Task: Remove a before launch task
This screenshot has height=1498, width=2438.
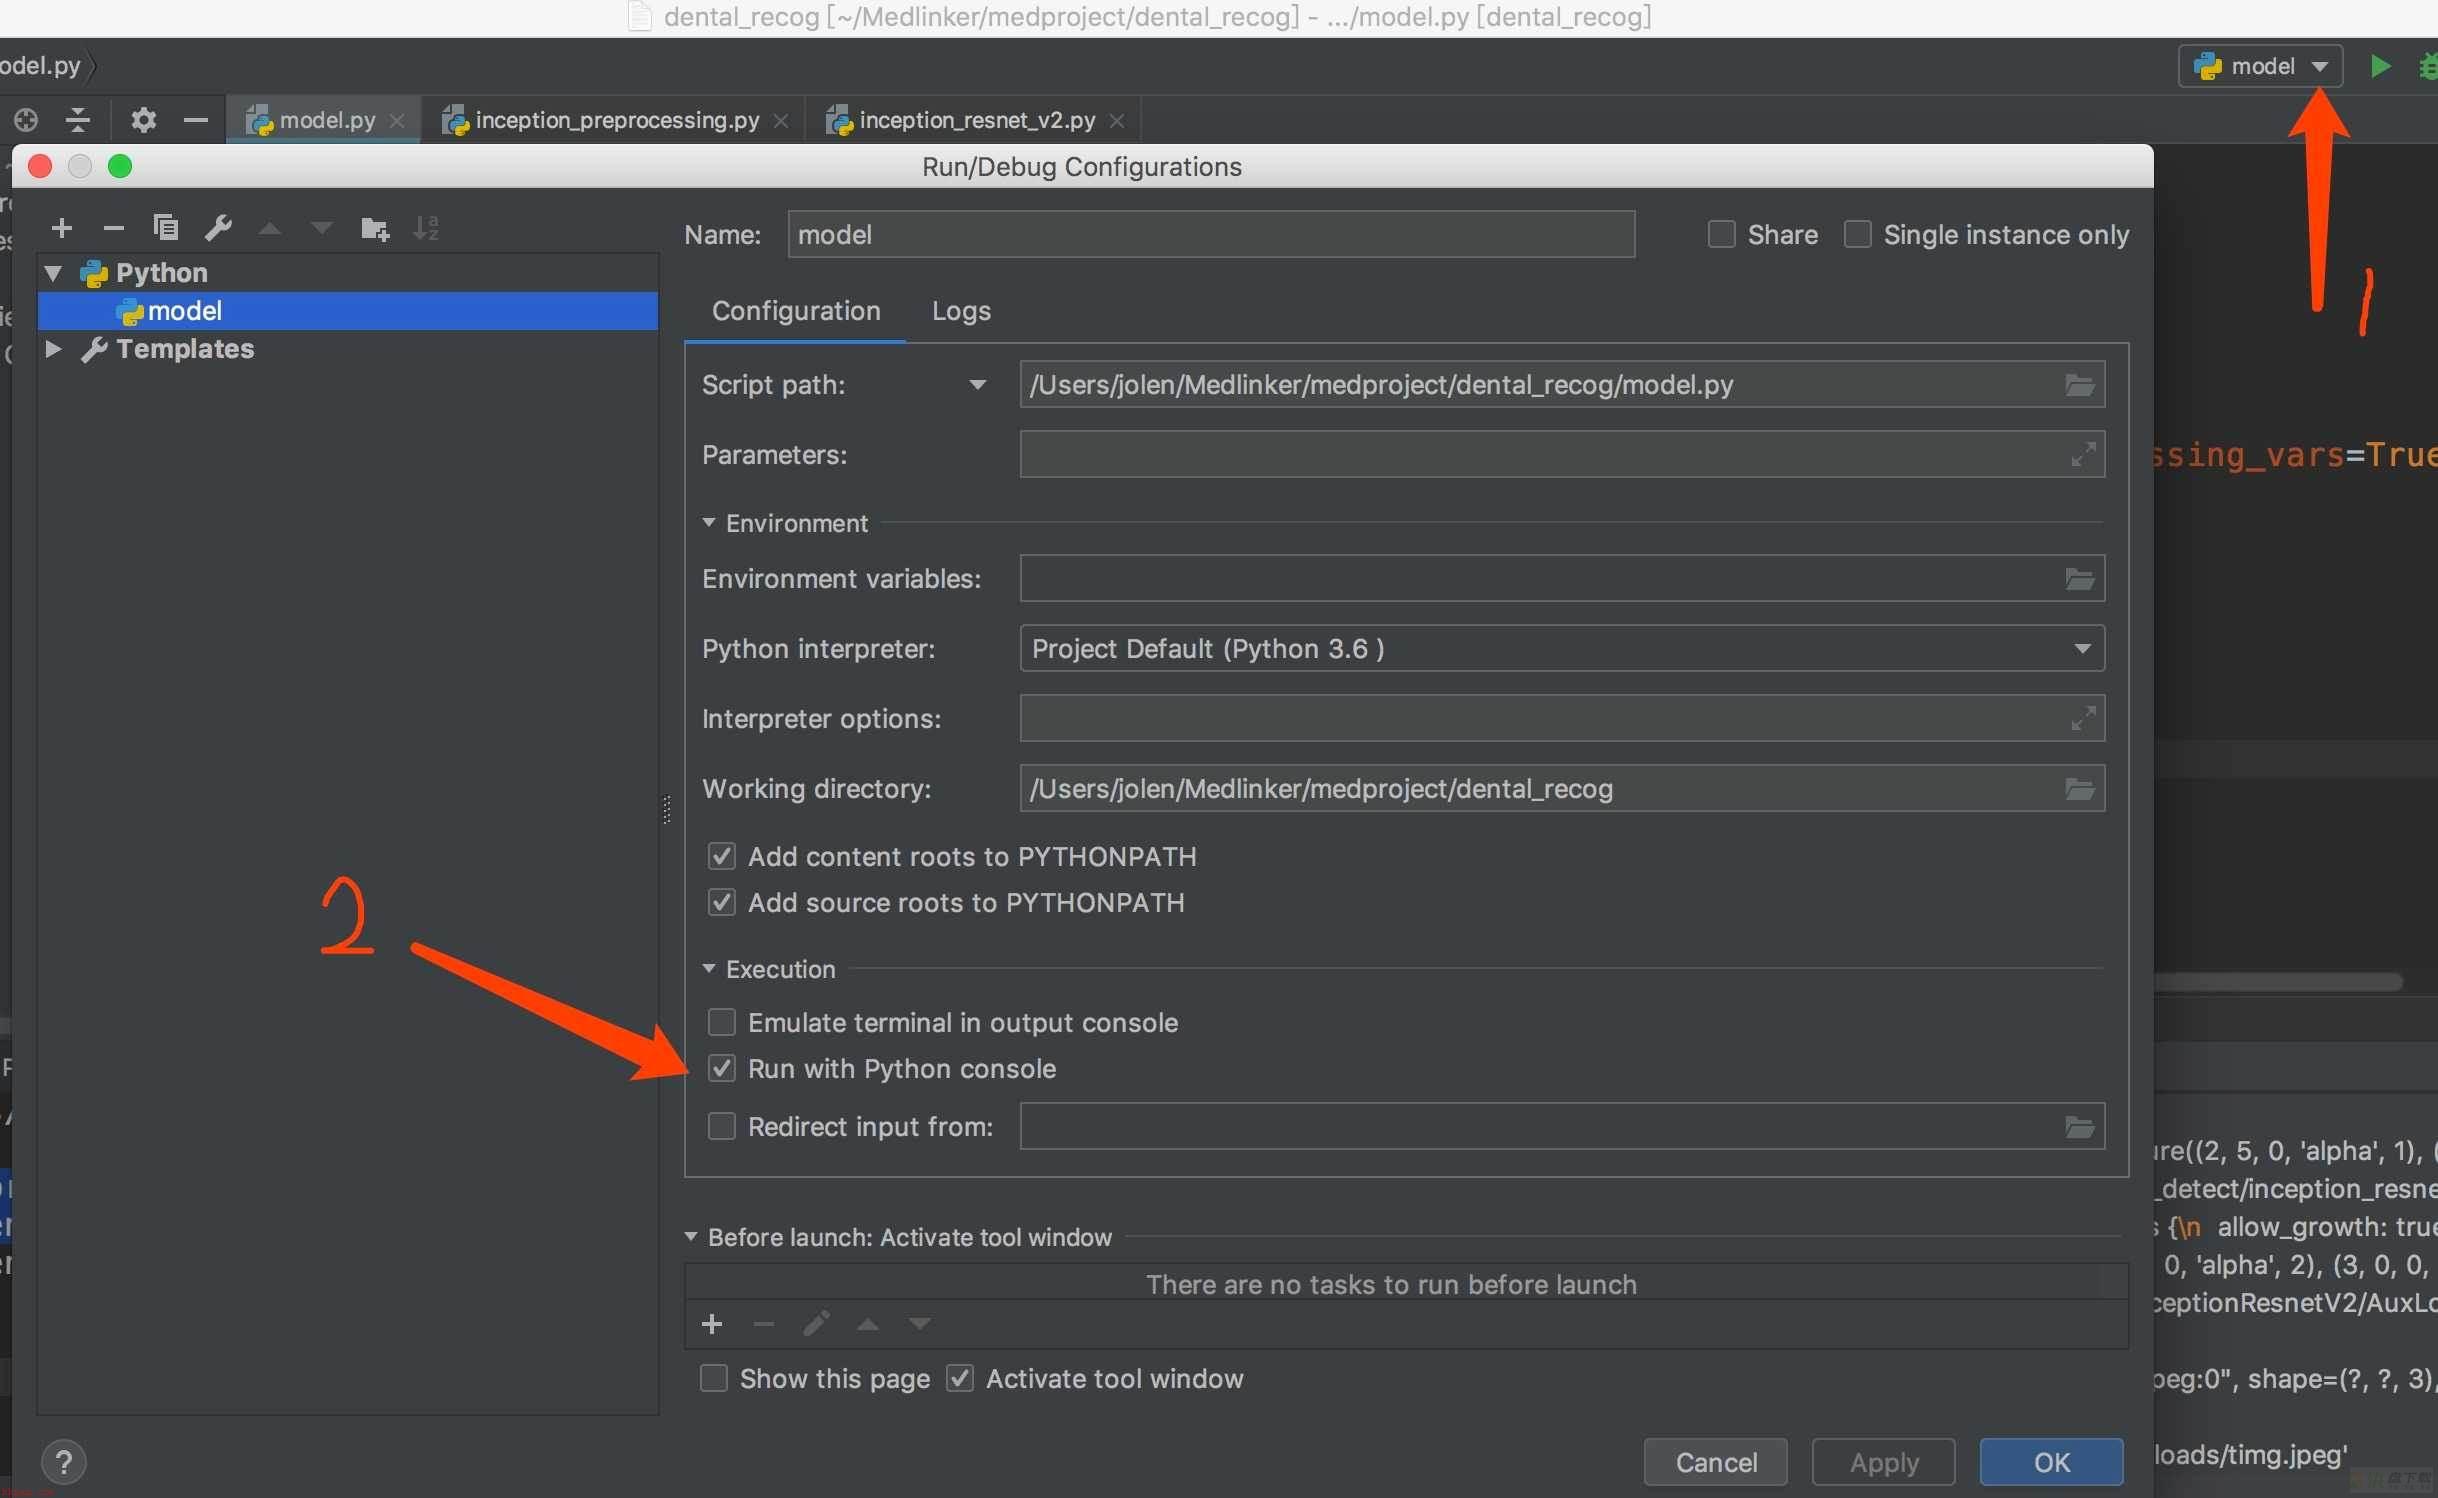Action: 764,1324
